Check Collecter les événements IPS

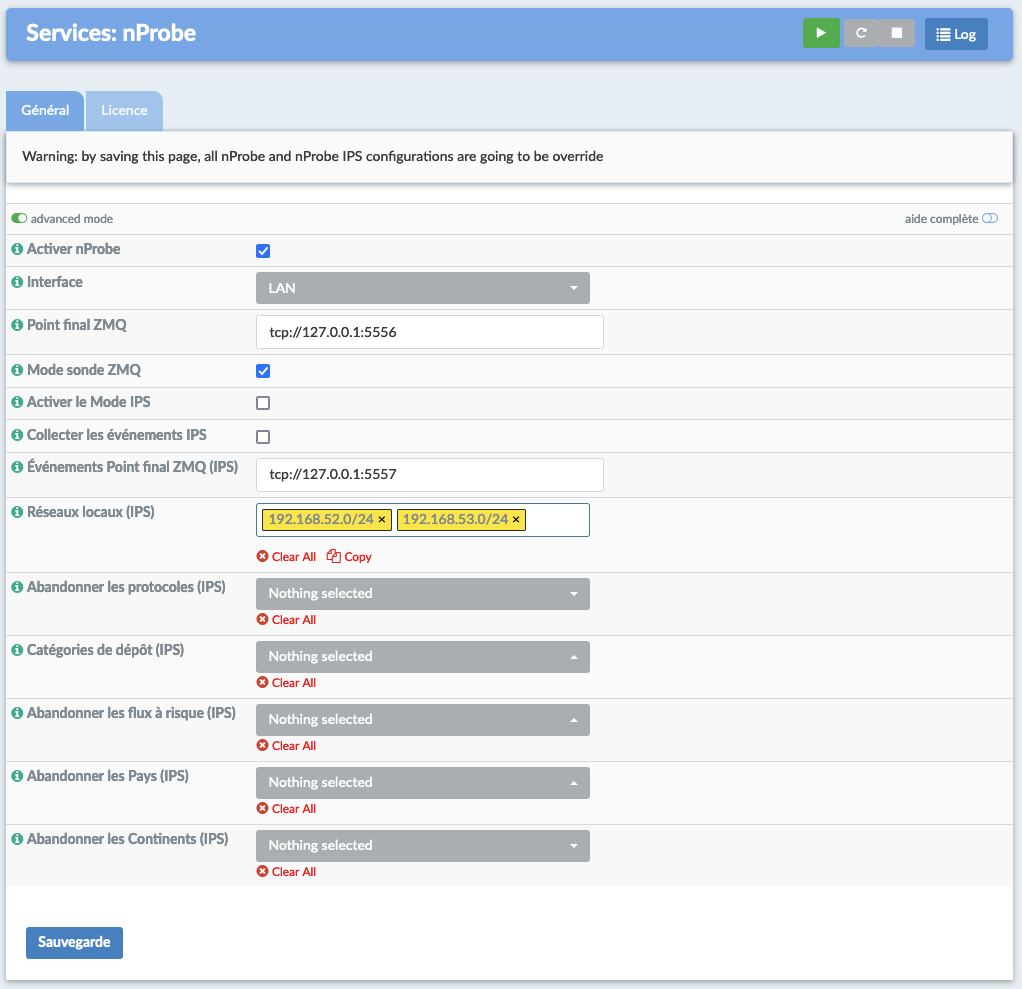[x=263, y=437]
